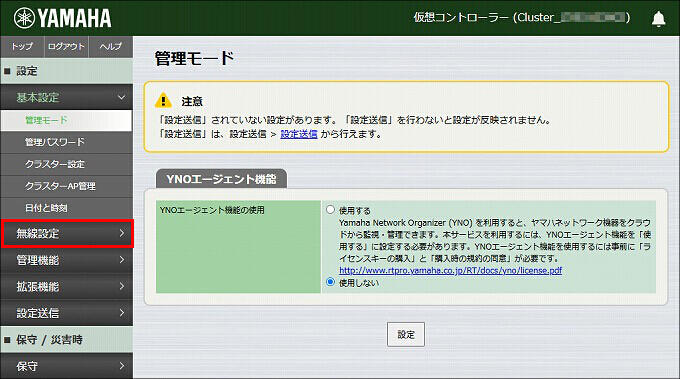680x379 pixels.
Task: Click the ■ 設定 section header
Action: coord(66,71)
